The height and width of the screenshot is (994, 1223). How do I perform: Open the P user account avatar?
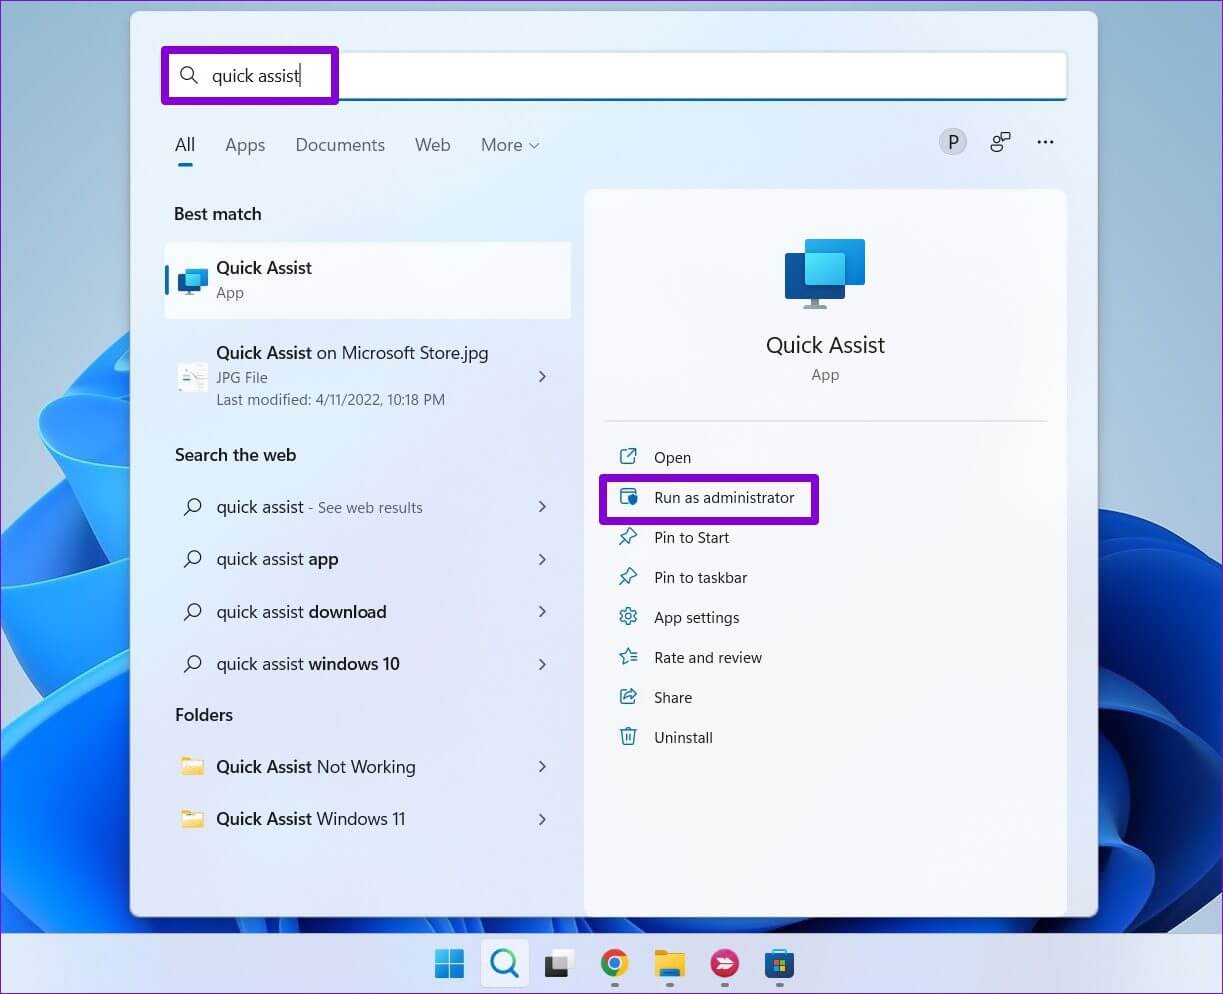point(953,142)
